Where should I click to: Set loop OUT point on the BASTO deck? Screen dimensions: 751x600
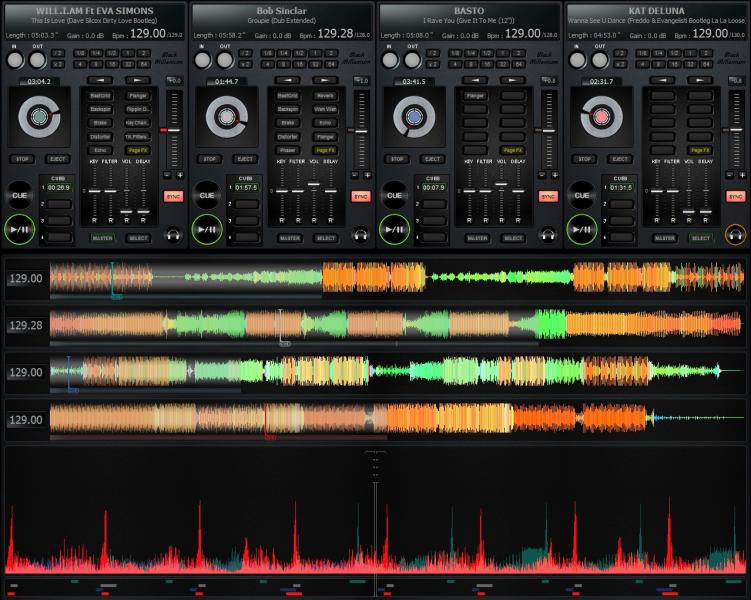412,60
